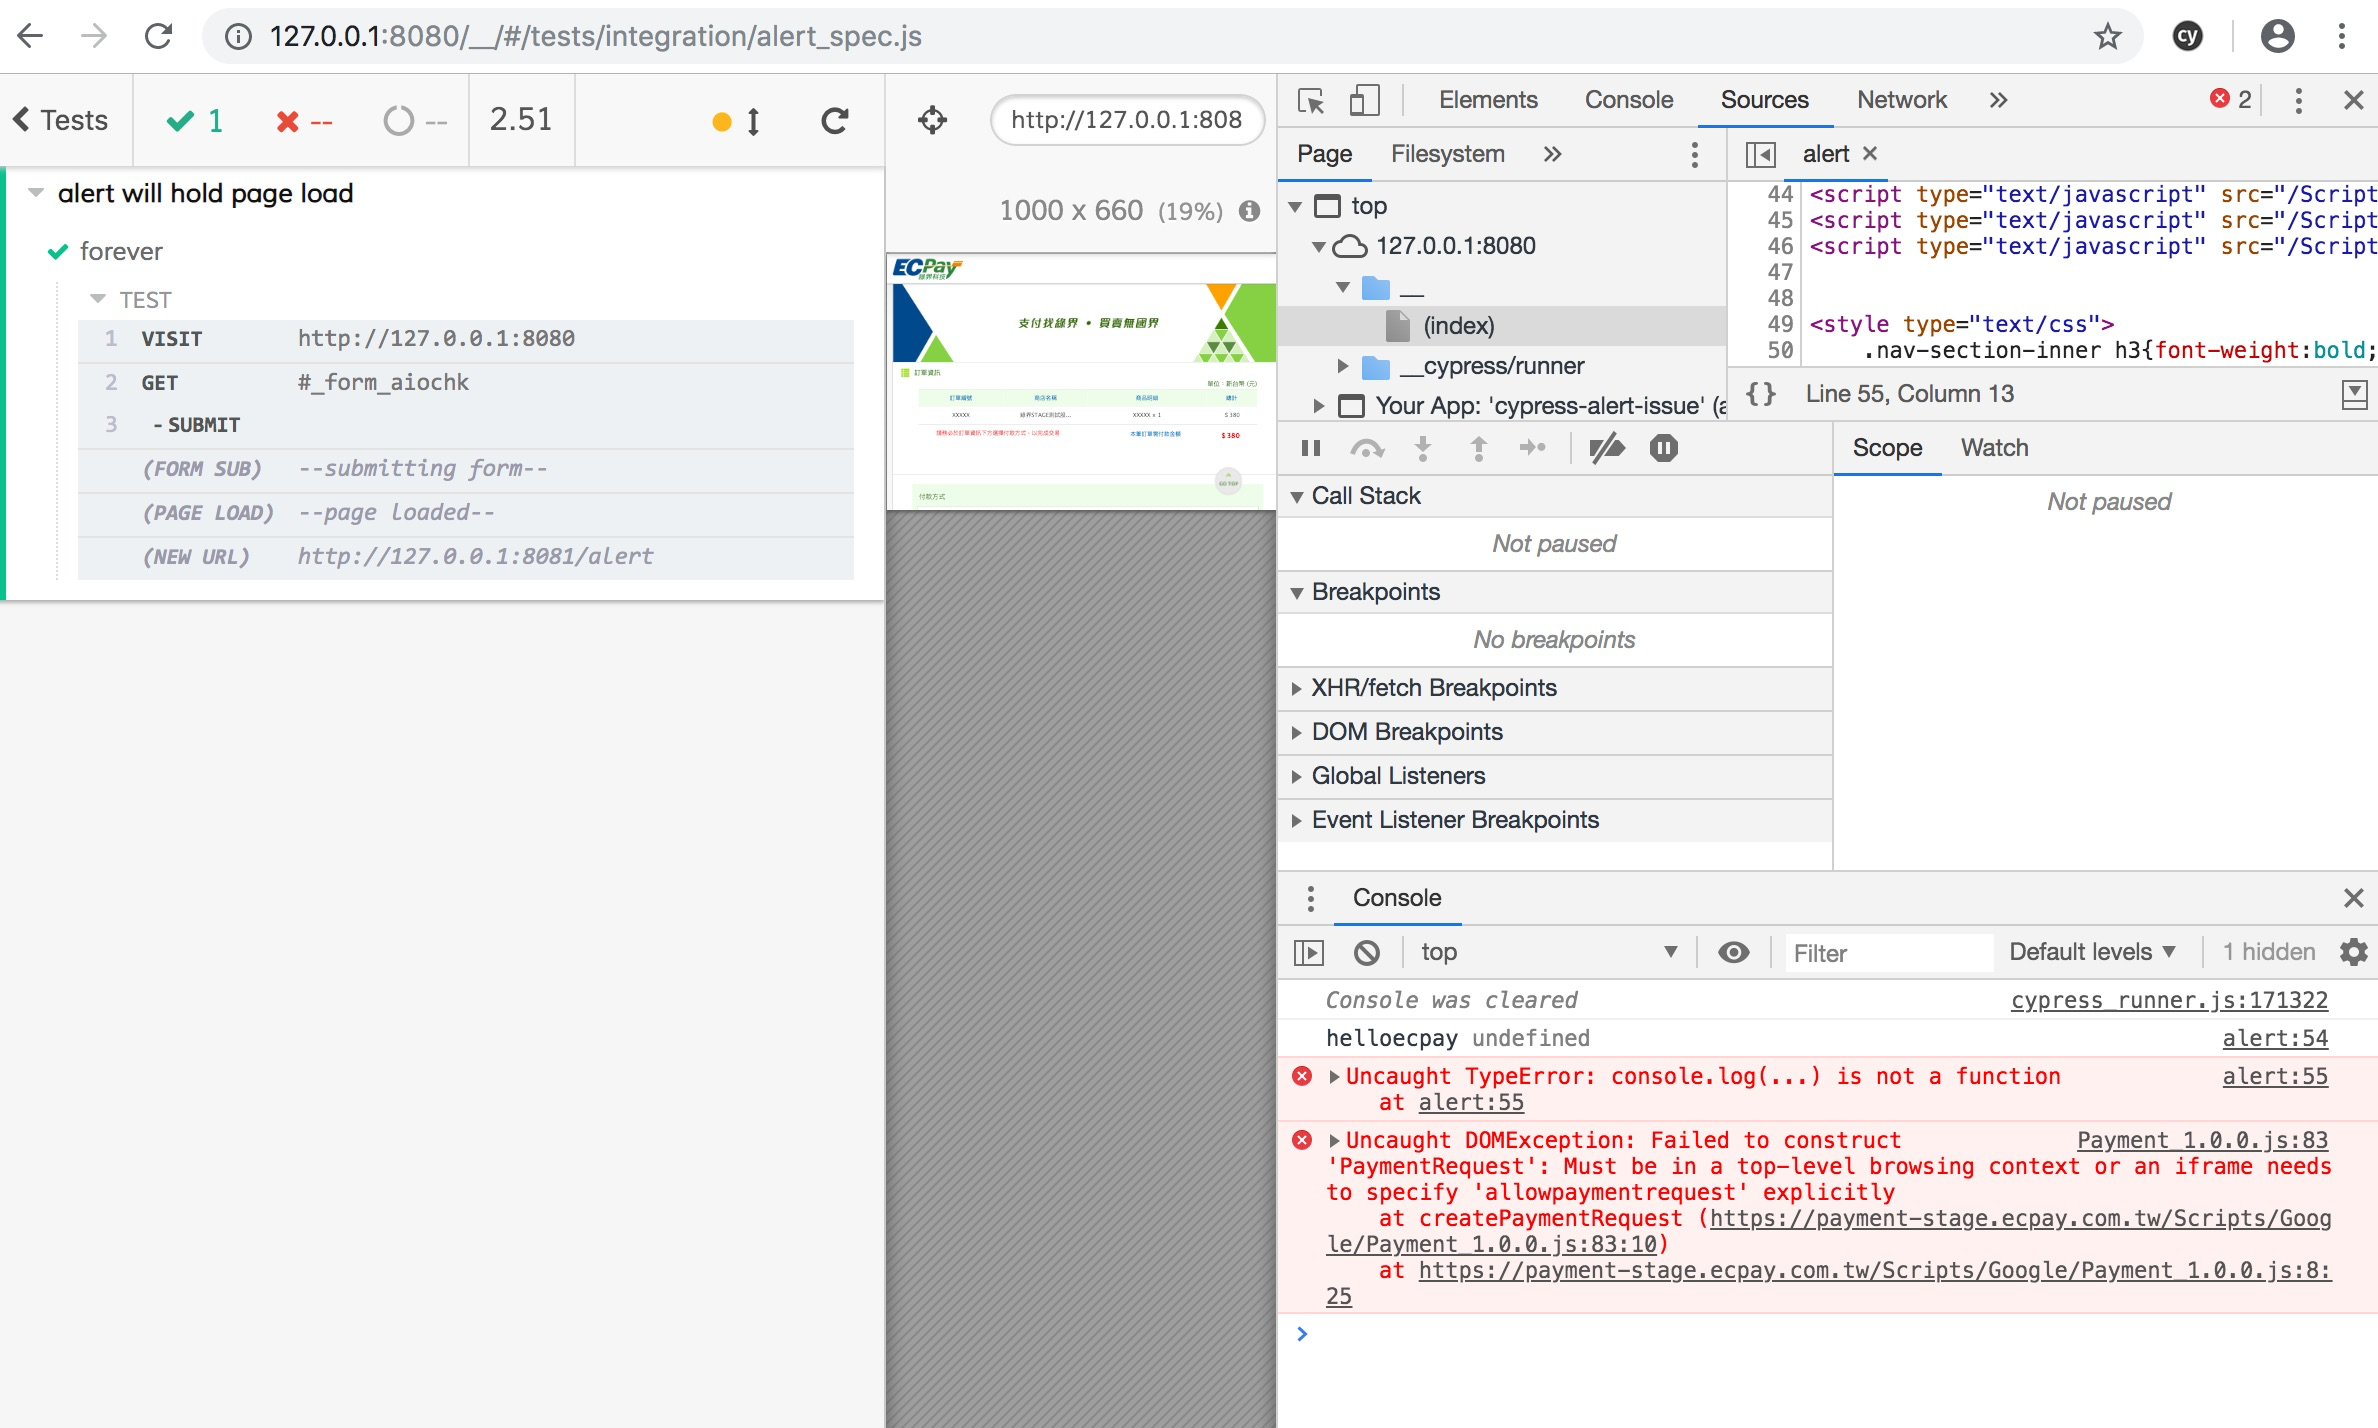Click the inspect element picker icon
Viewport: 2378px width, 1428px height.
[1310, 101]
